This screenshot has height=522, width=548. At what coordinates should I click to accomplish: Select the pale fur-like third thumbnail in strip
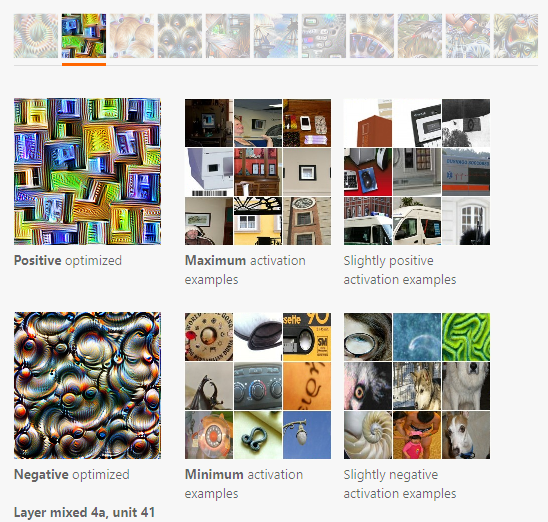pyautogui.click(x=132, y=36)
